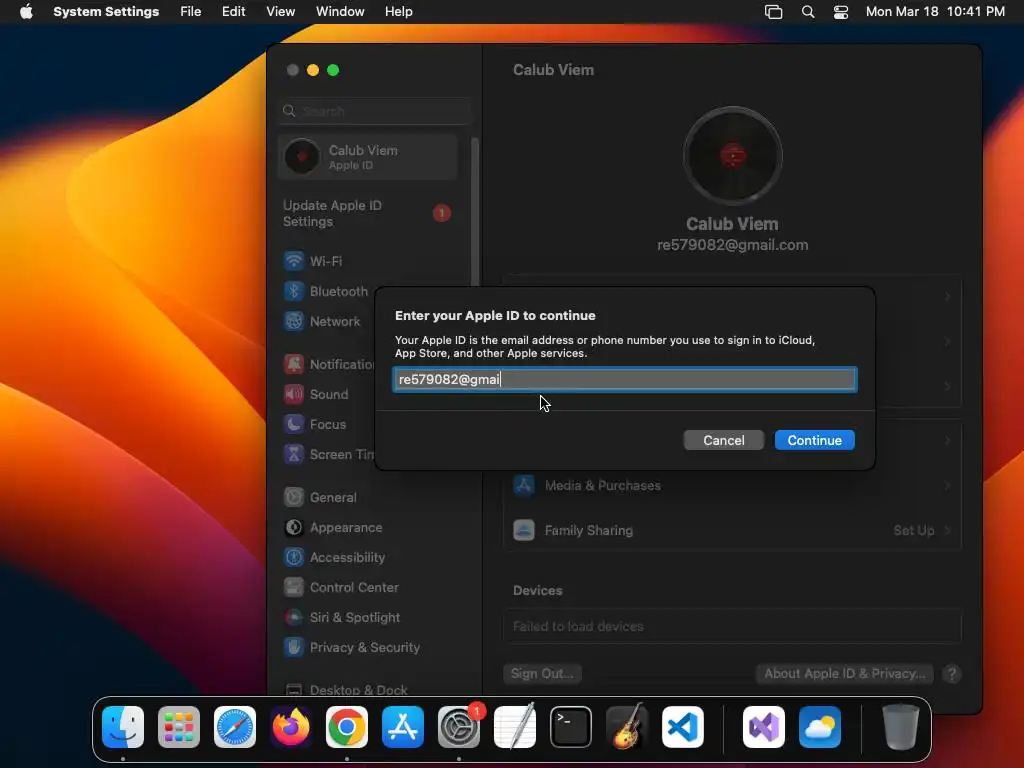Open the Siri & Spotlight icon
Image resolution: width=1024 pixels, height=768 pixels.
pyautogui.click(x=294, y=618)
